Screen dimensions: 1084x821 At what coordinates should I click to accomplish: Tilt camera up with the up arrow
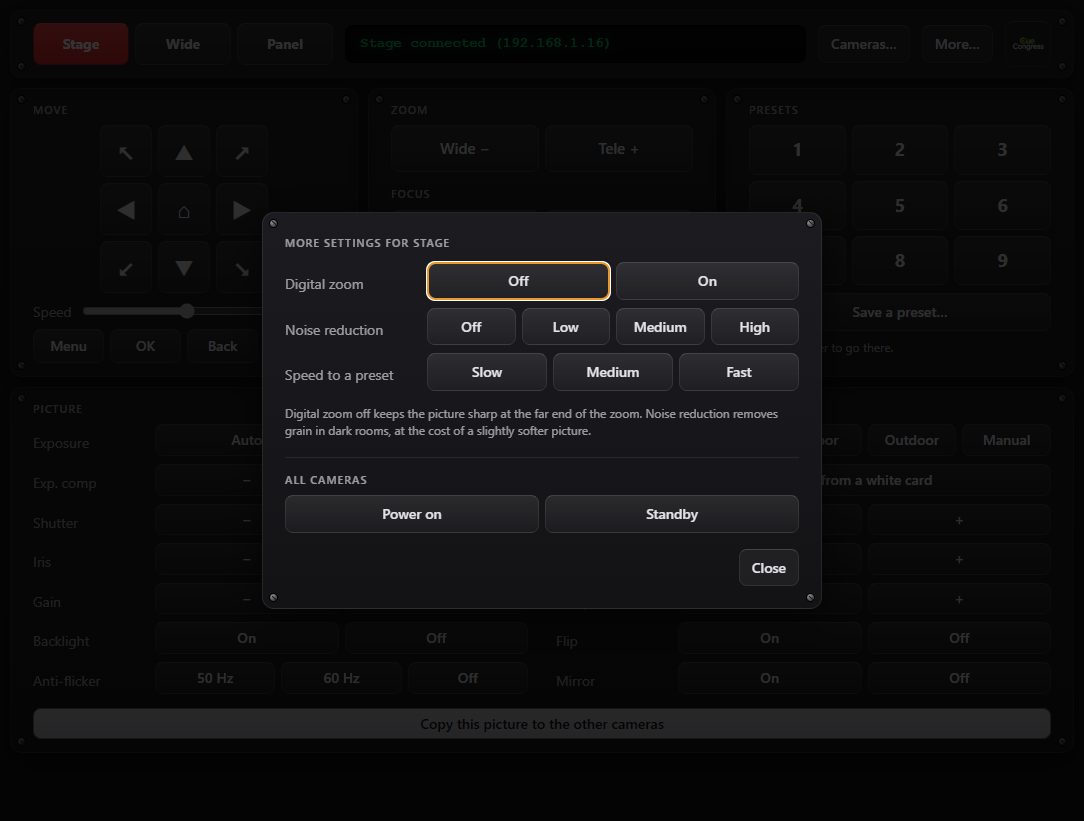tap(184, 152)
